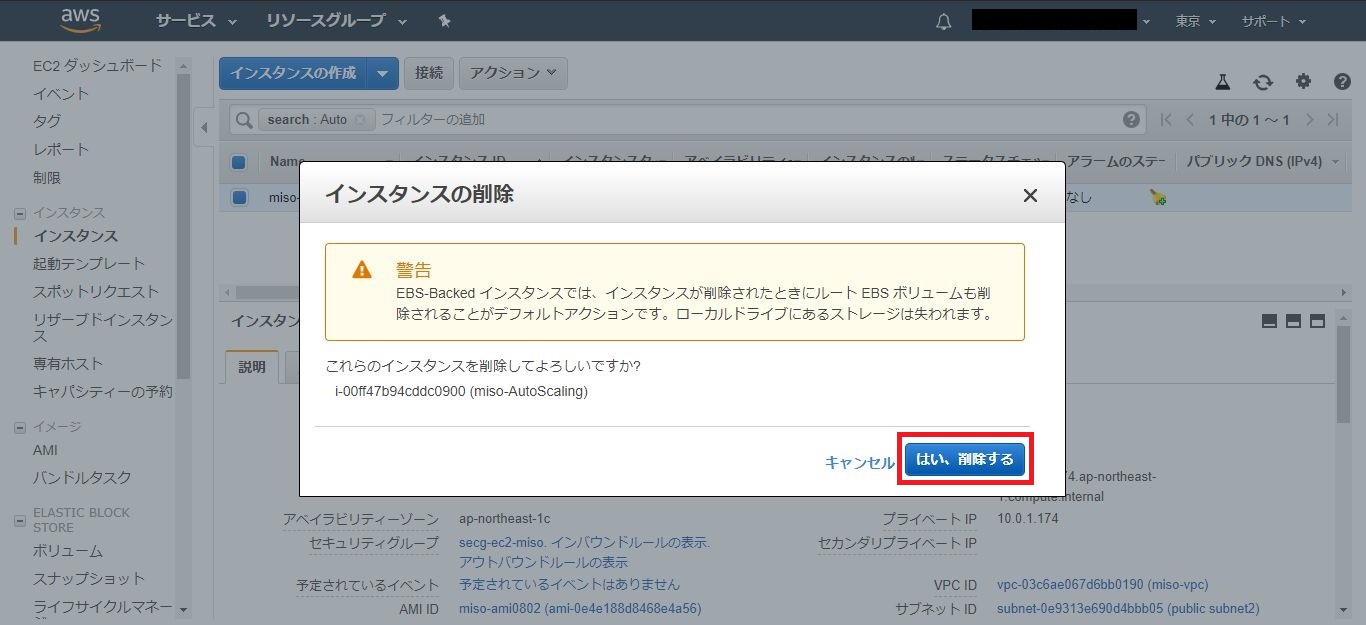Image resolution: width=1366 pixels, height=625 pixels.
Task: Confirm with はい、削除する button
Action: coord(965,460)
